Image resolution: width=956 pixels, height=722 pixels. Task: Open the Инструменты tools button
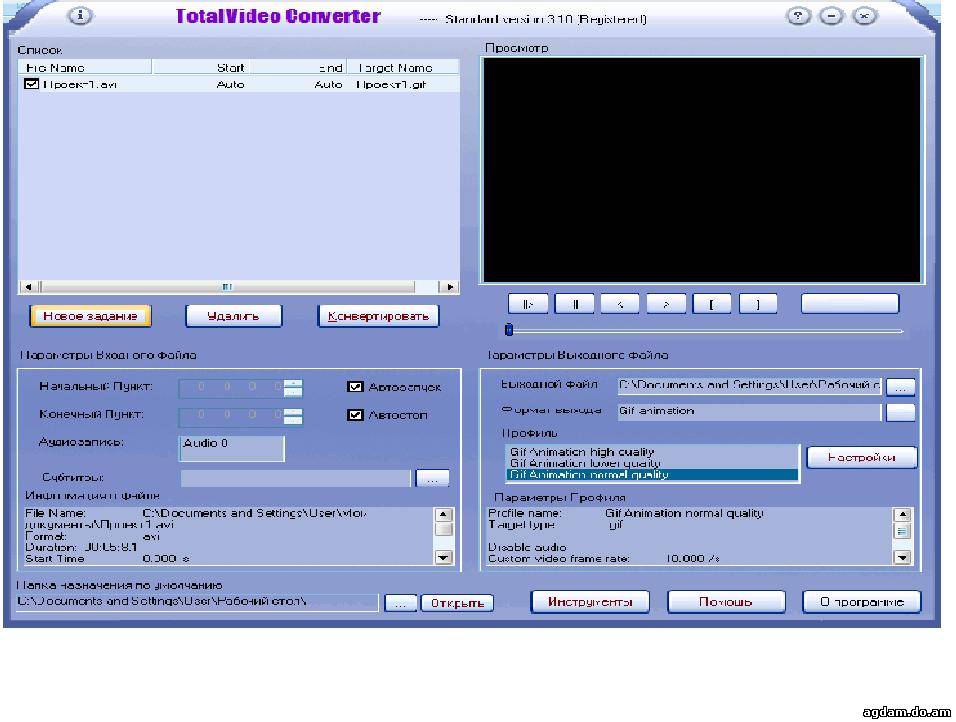pyautogui.click(x=590, y=602)
